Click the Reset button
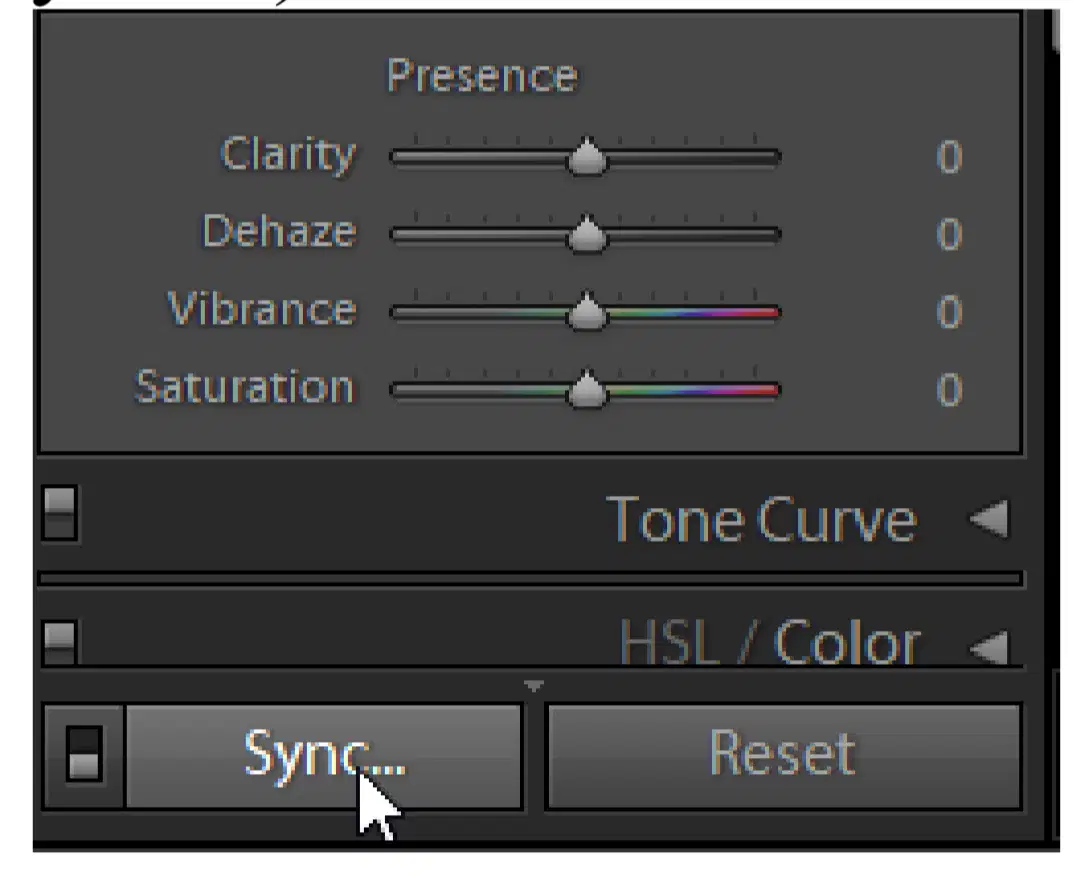 click(783, 755)
